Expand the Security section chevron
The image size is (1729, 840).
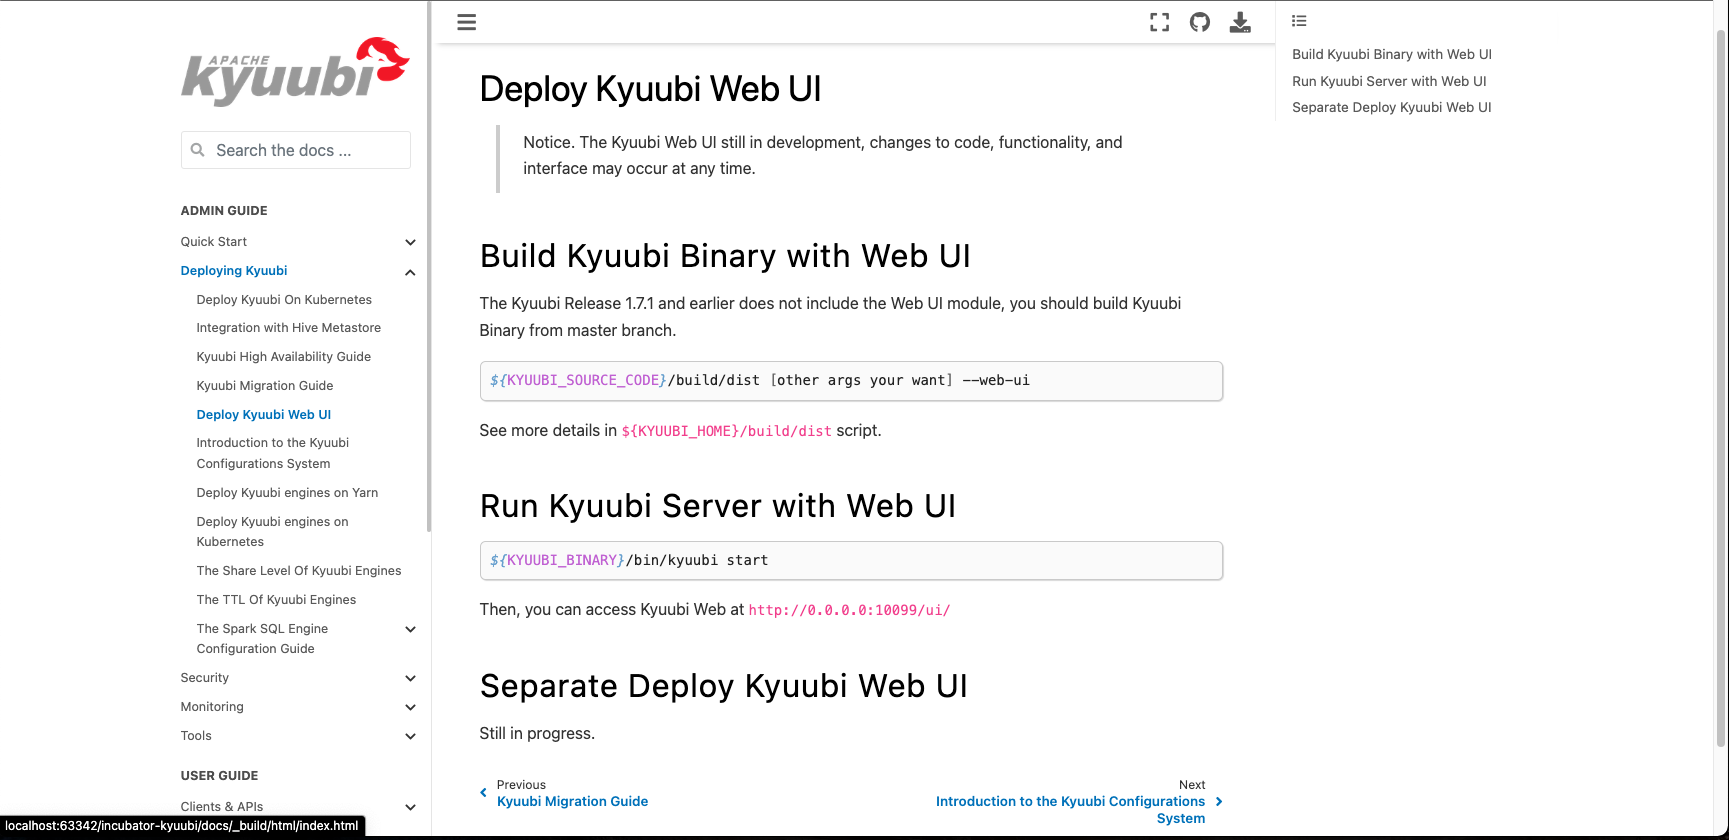[x=410, y=678]
